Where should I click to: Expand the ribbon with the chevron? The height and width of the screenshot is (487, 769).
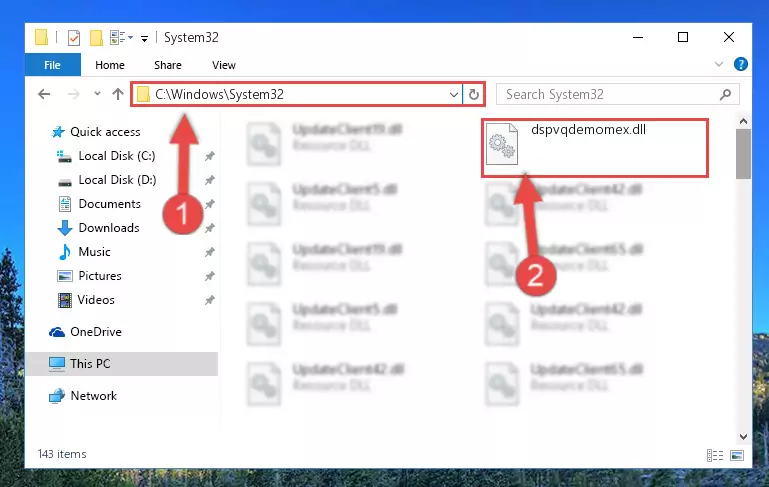tap(718, 64)
